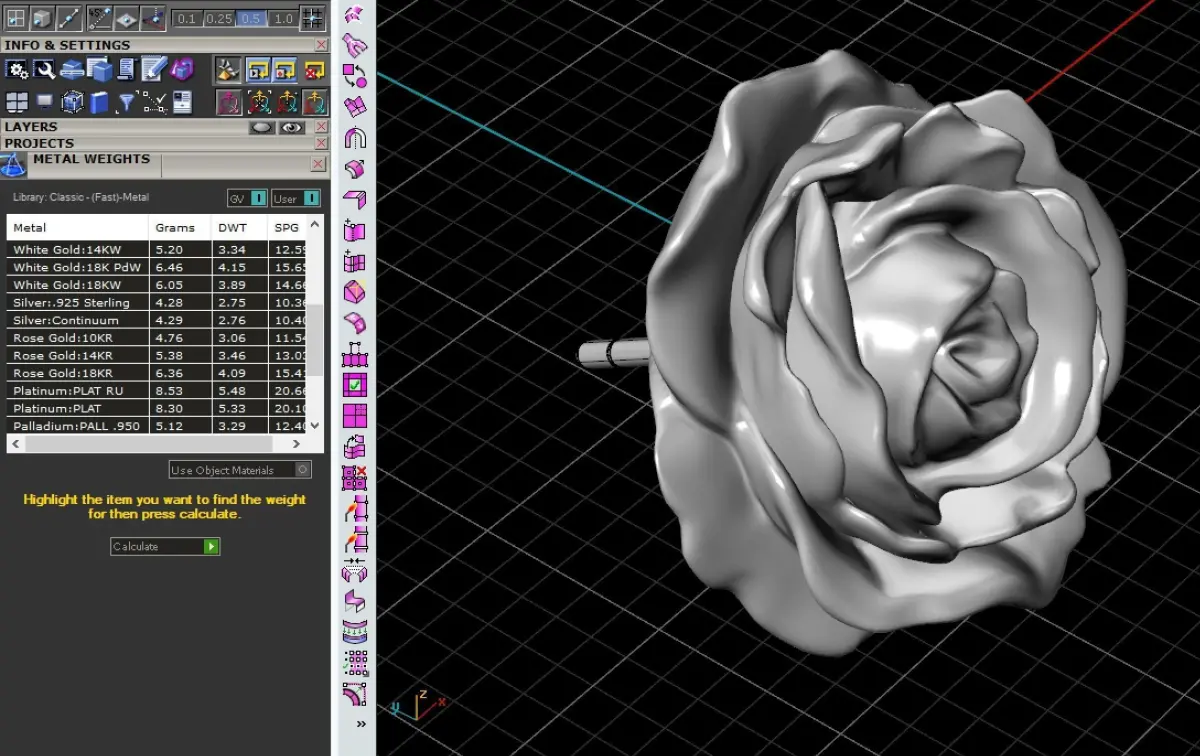Open the wrench settings icon

click(44, 69)
